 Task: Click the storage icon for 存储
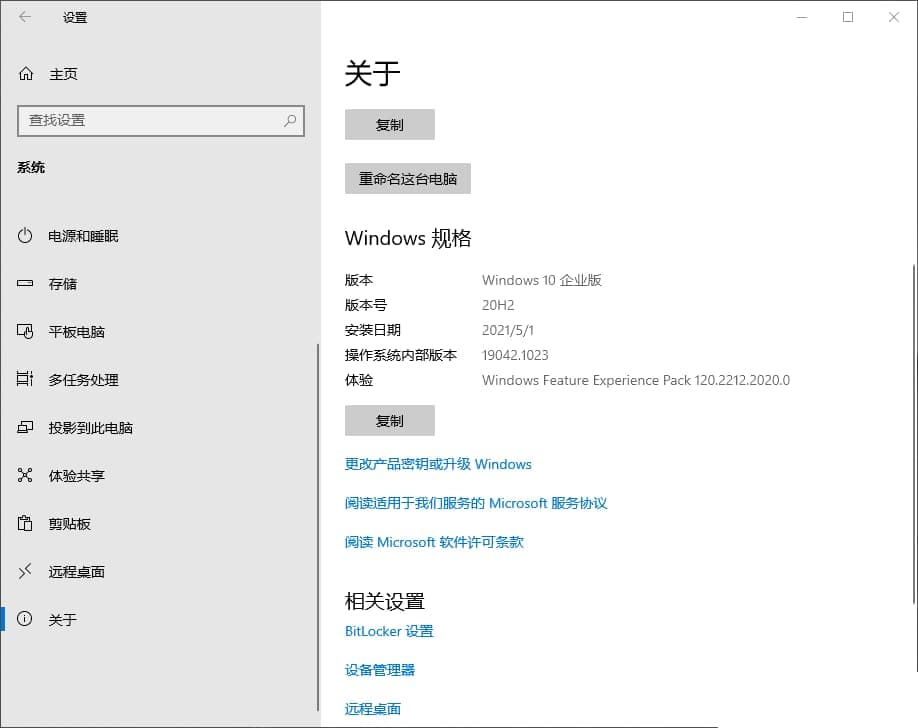pos(25,283)
